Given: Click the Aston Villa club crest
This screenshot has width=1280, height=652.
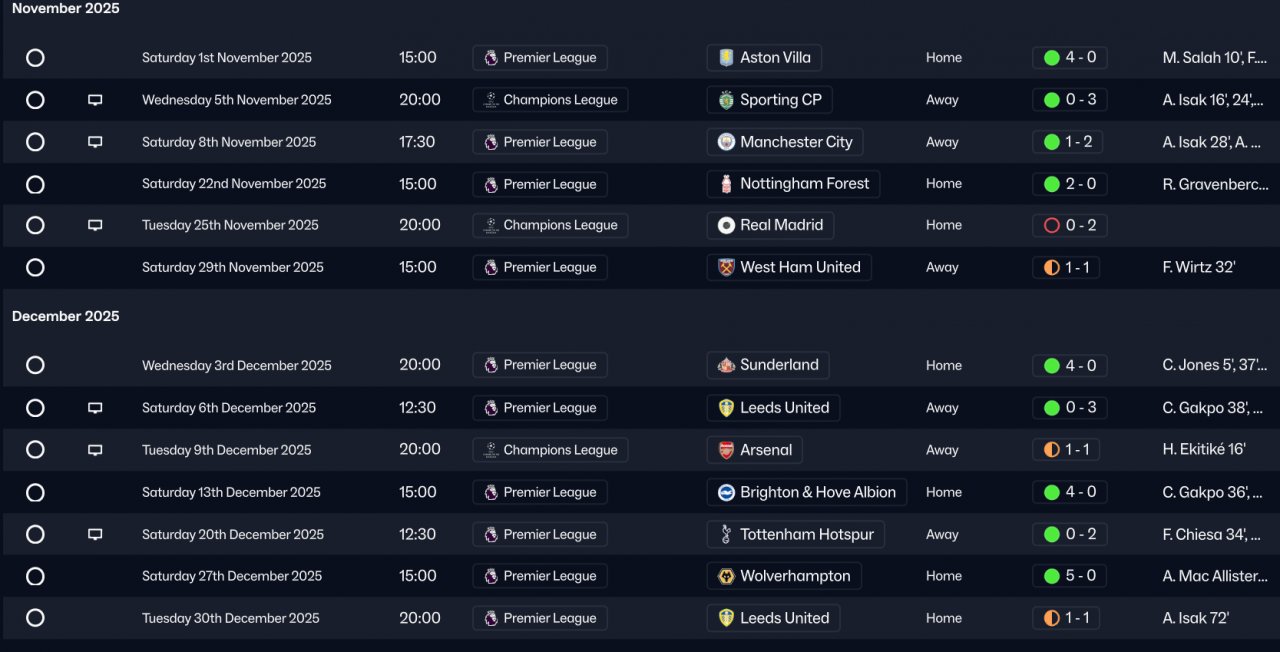Looking at the screenshot, I should pyautogui.click(x=726, y=58).
